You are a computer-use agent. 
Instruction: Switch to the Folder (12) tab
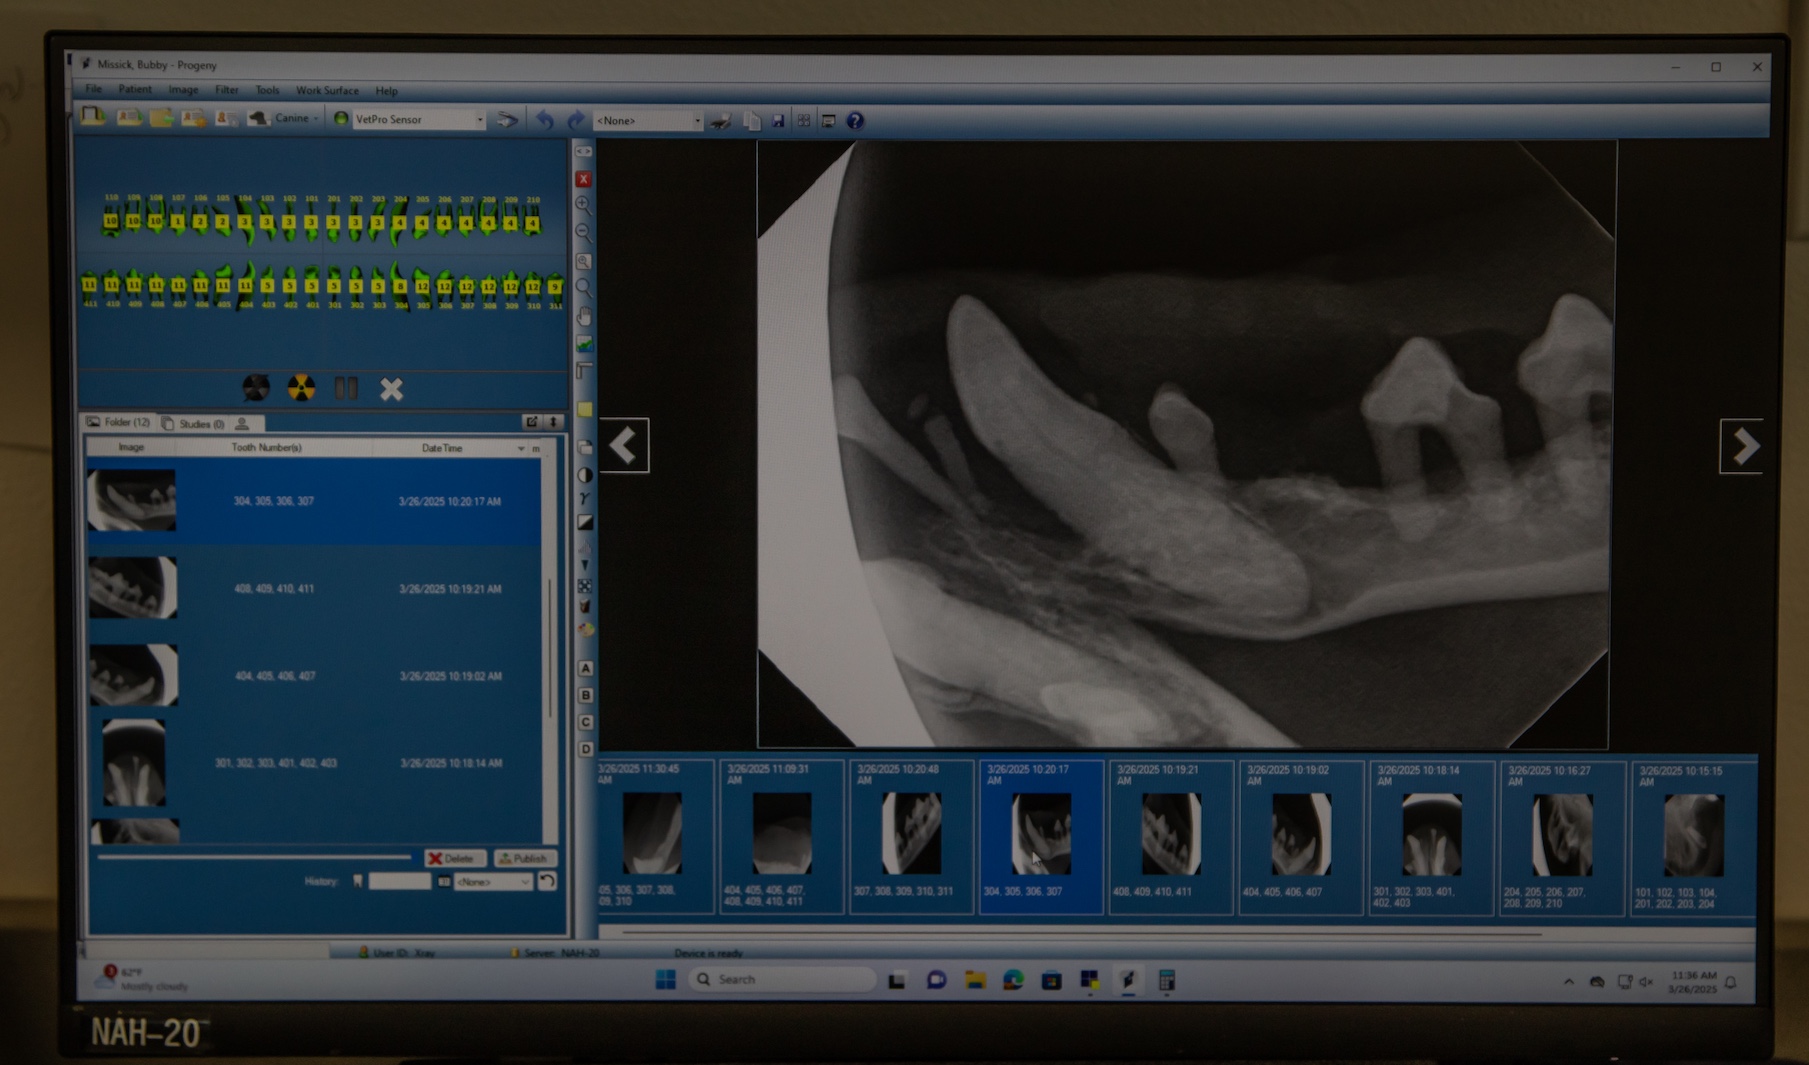120,423
